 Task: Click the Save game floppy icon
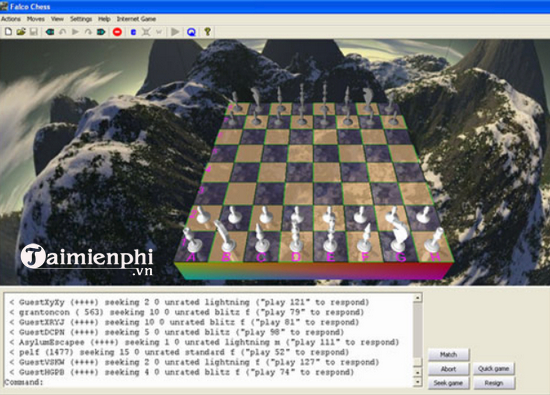[x=33, y=32]
